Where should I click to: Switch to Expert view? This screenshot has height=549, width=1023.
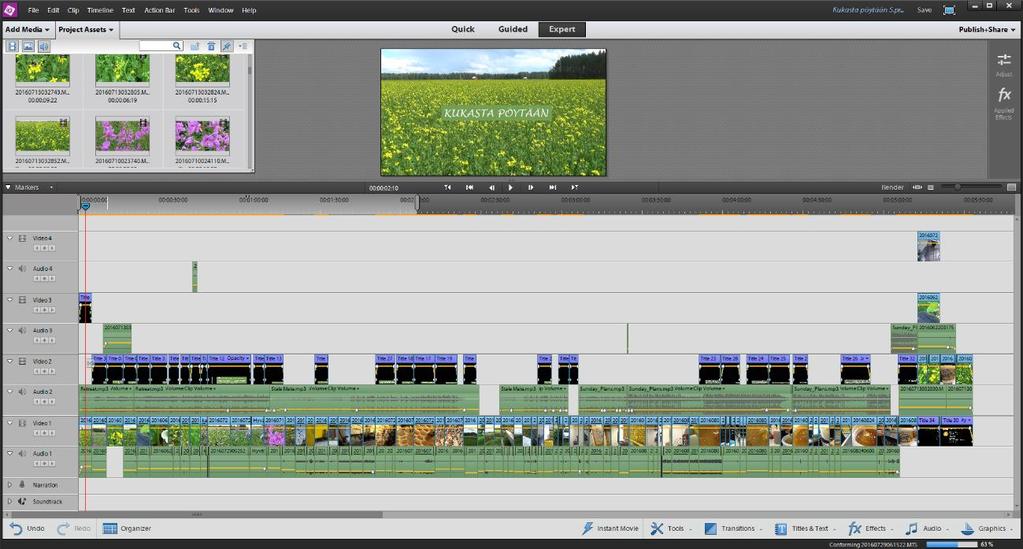pos(562,29)
